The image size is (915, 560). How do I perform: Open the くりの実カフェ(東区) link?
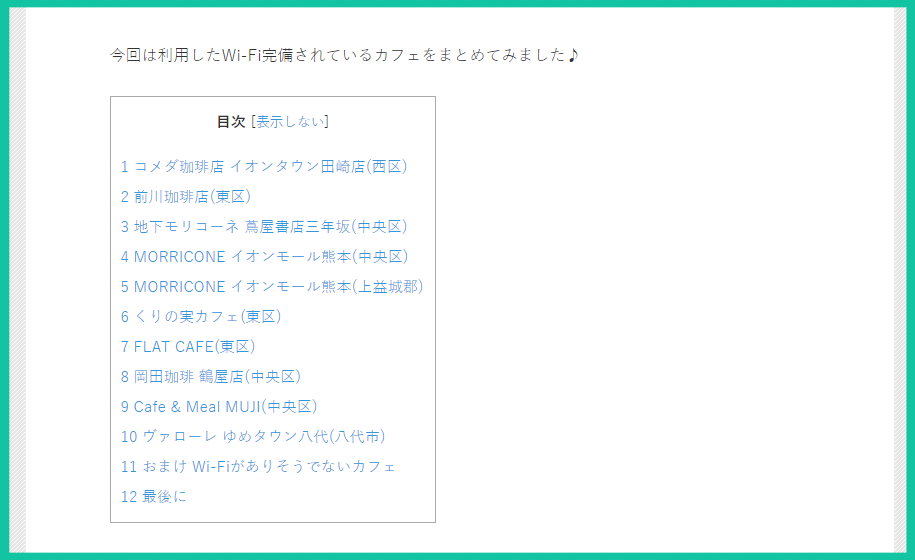point(201,317)
